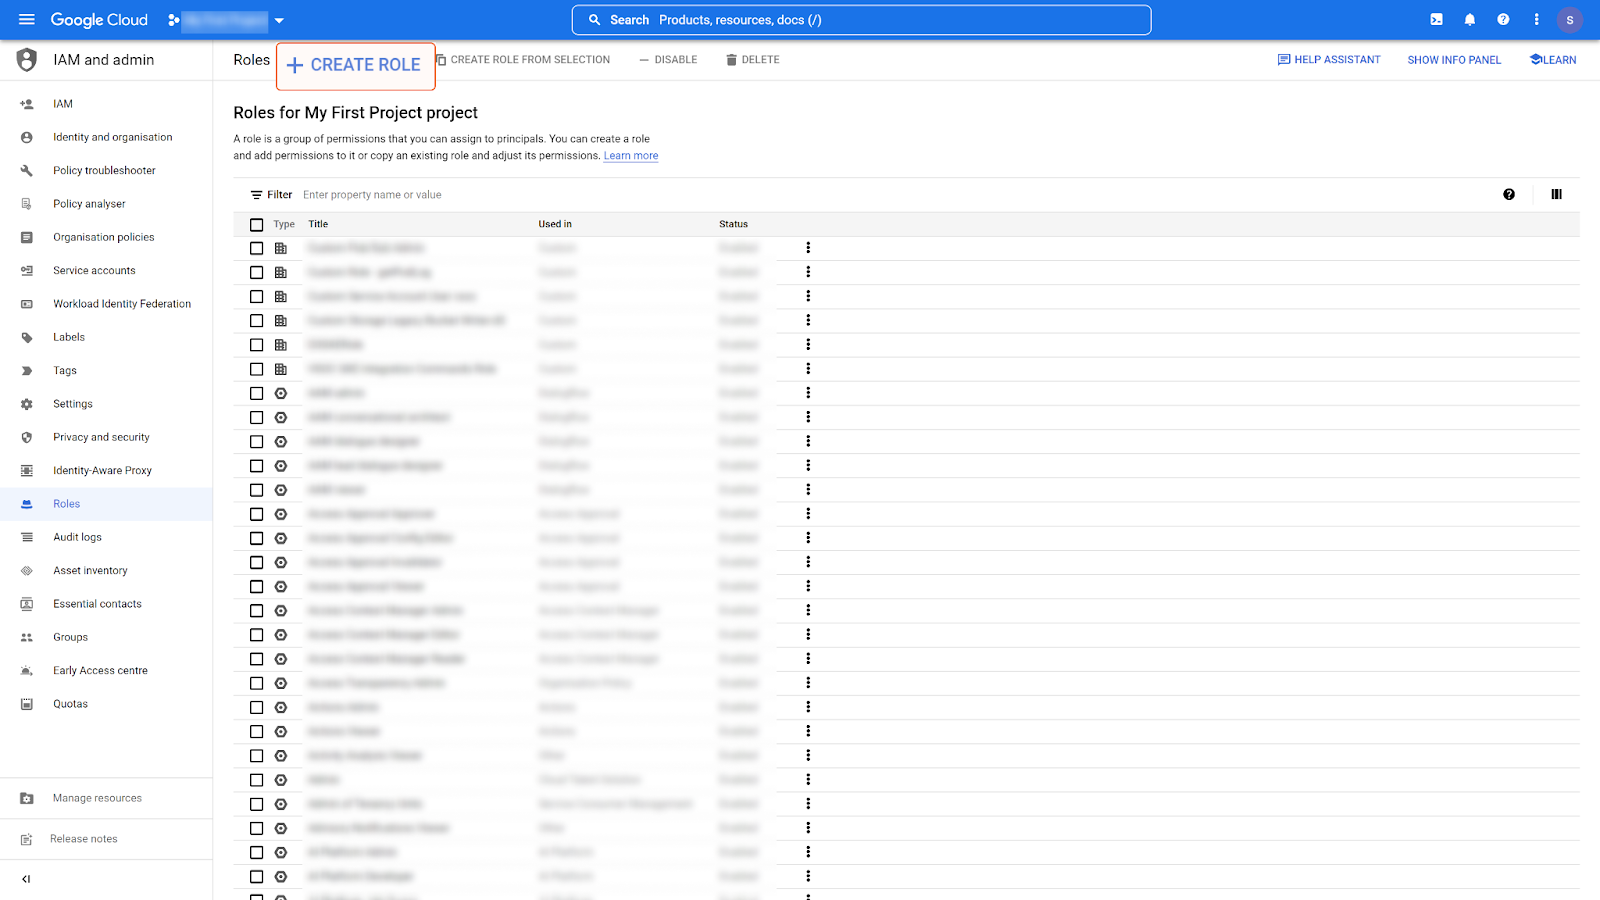1600x900 pixels.
Task: Click the Service accounts icon
Action: [27, 271]
